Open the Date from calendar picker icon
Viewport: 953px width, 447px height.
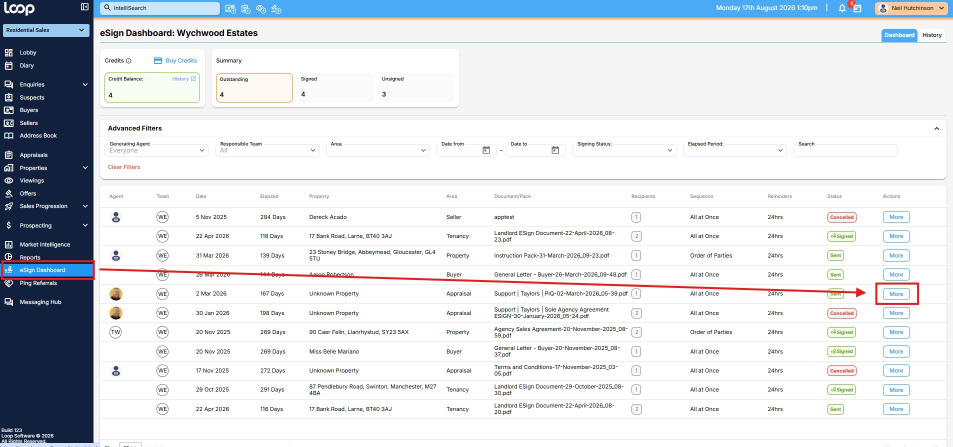(486, 150)
